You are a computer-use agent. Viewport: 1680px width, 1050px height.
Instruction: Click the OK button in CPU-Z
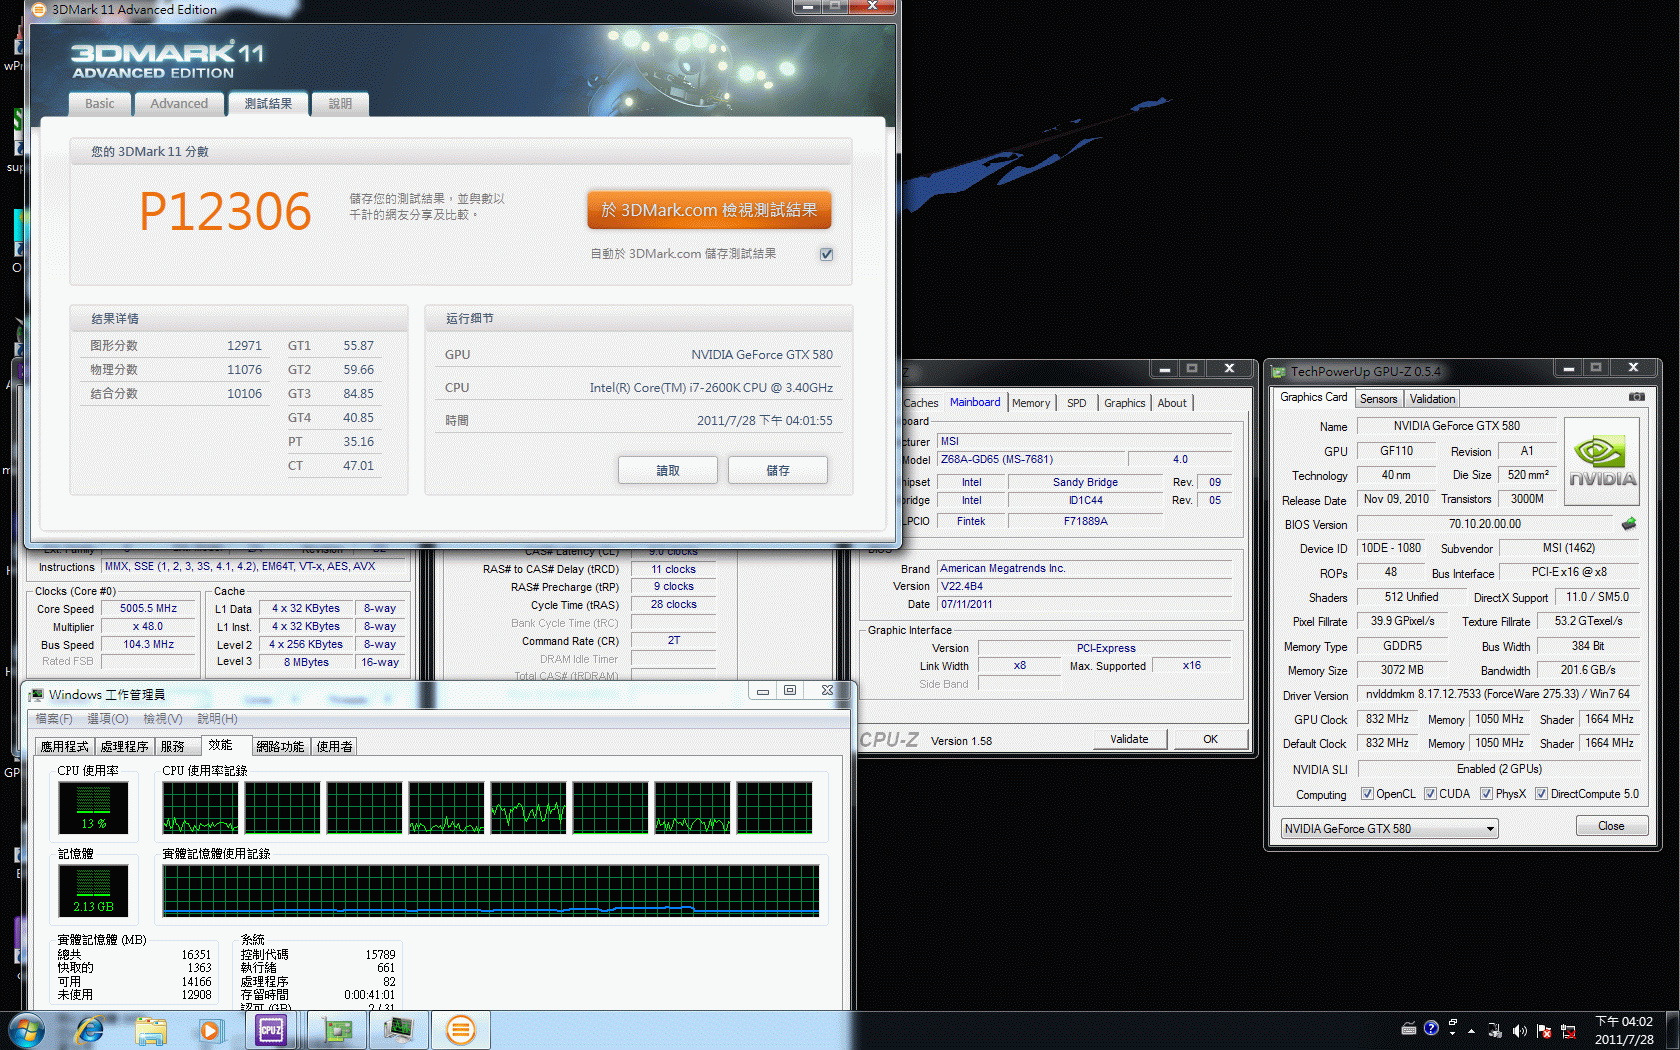point(1210,739)
